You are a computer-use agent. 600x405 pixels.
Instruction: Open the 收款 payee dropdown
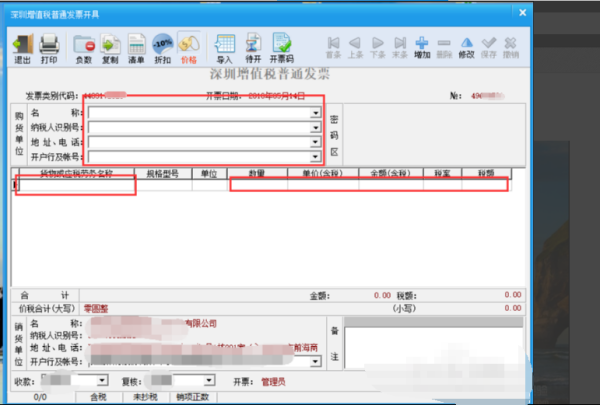click(102, 381)
